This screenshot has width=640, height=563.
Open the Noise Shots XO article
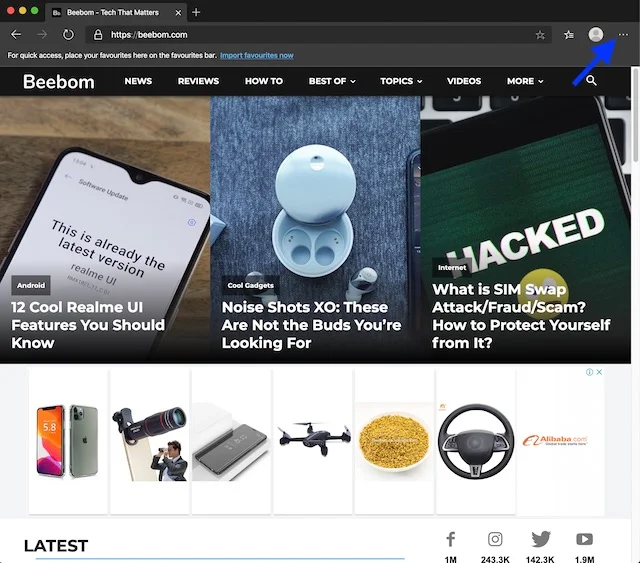click(311, 325)
